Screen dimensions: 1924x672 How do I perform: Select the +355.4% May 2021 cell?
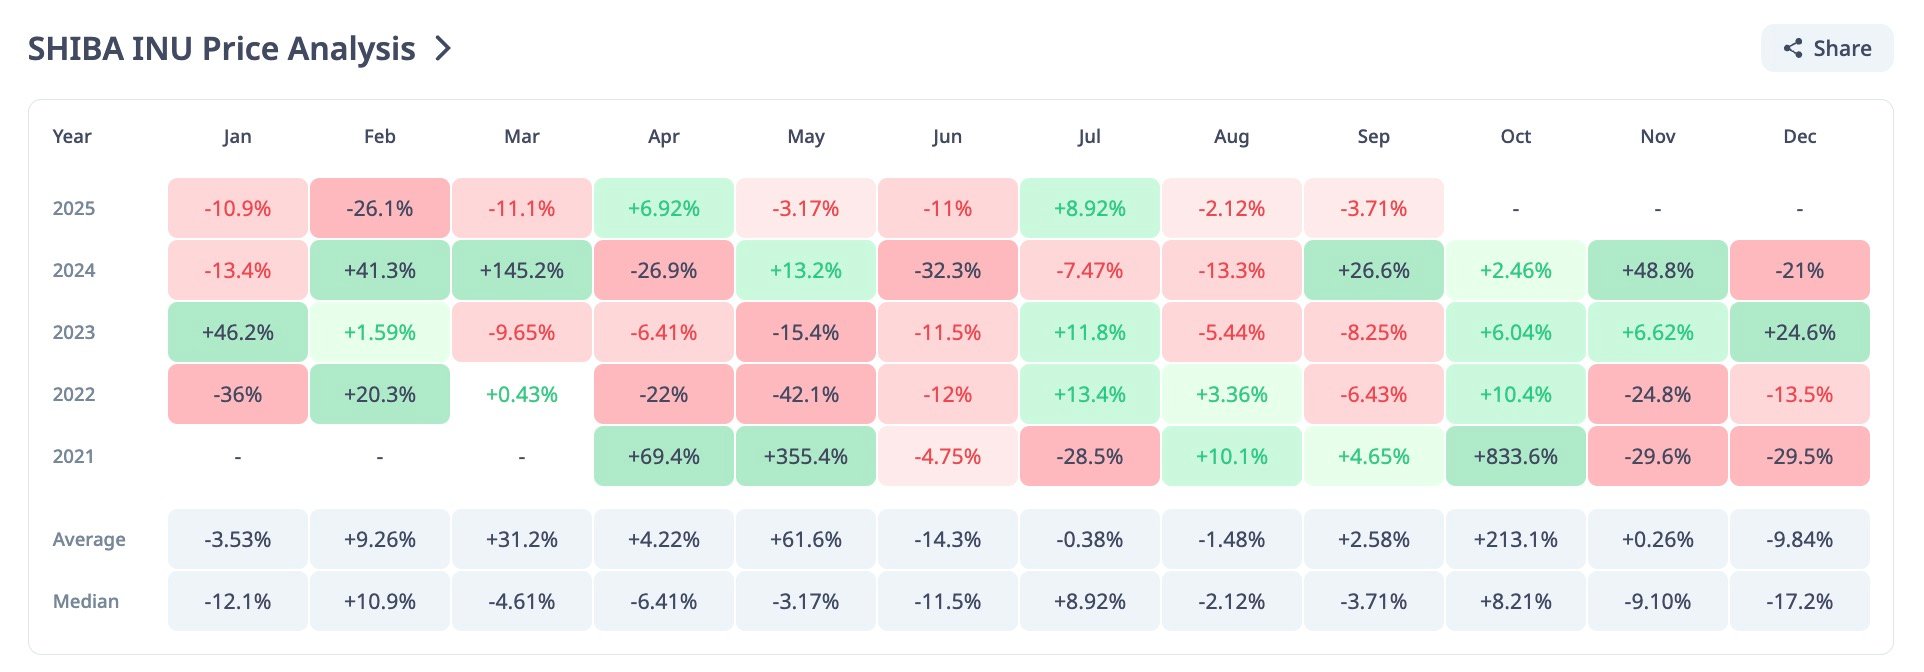pos(805,456)
